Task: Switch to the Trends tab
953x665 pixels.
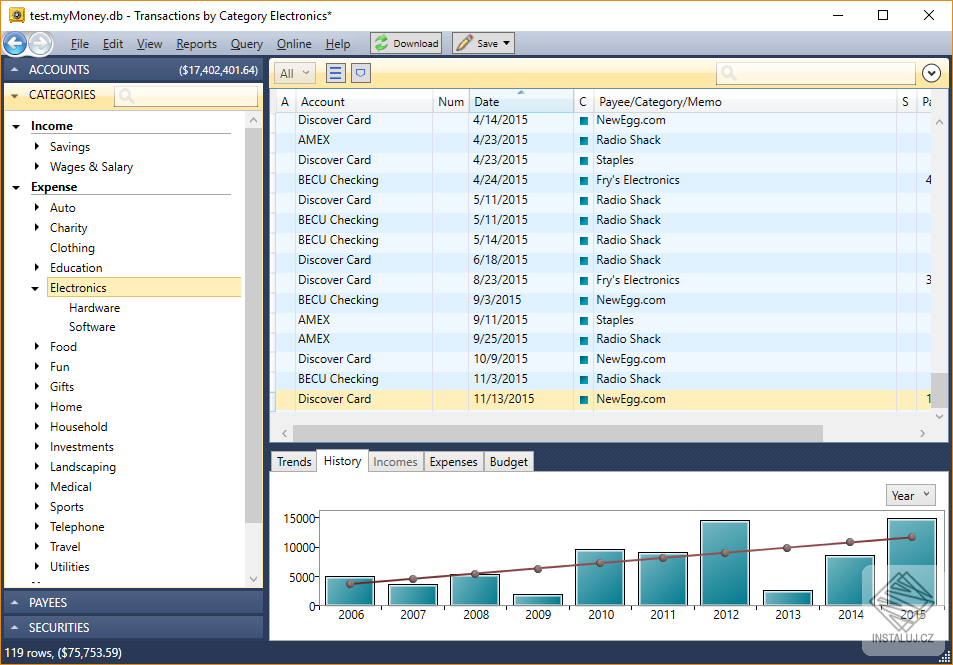Action: point(294,461)
